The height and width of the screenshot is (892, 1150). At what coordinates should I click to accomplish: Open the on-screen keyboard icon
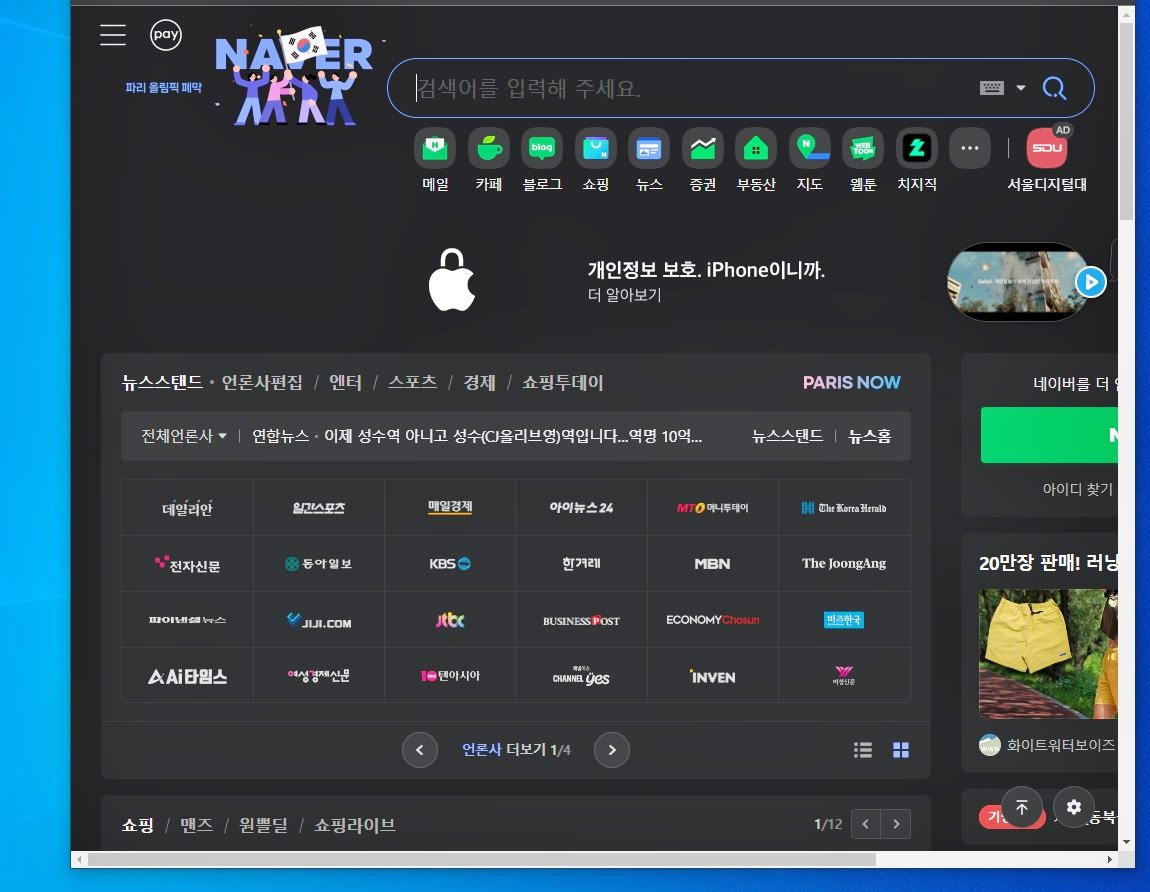coord(992,88)
